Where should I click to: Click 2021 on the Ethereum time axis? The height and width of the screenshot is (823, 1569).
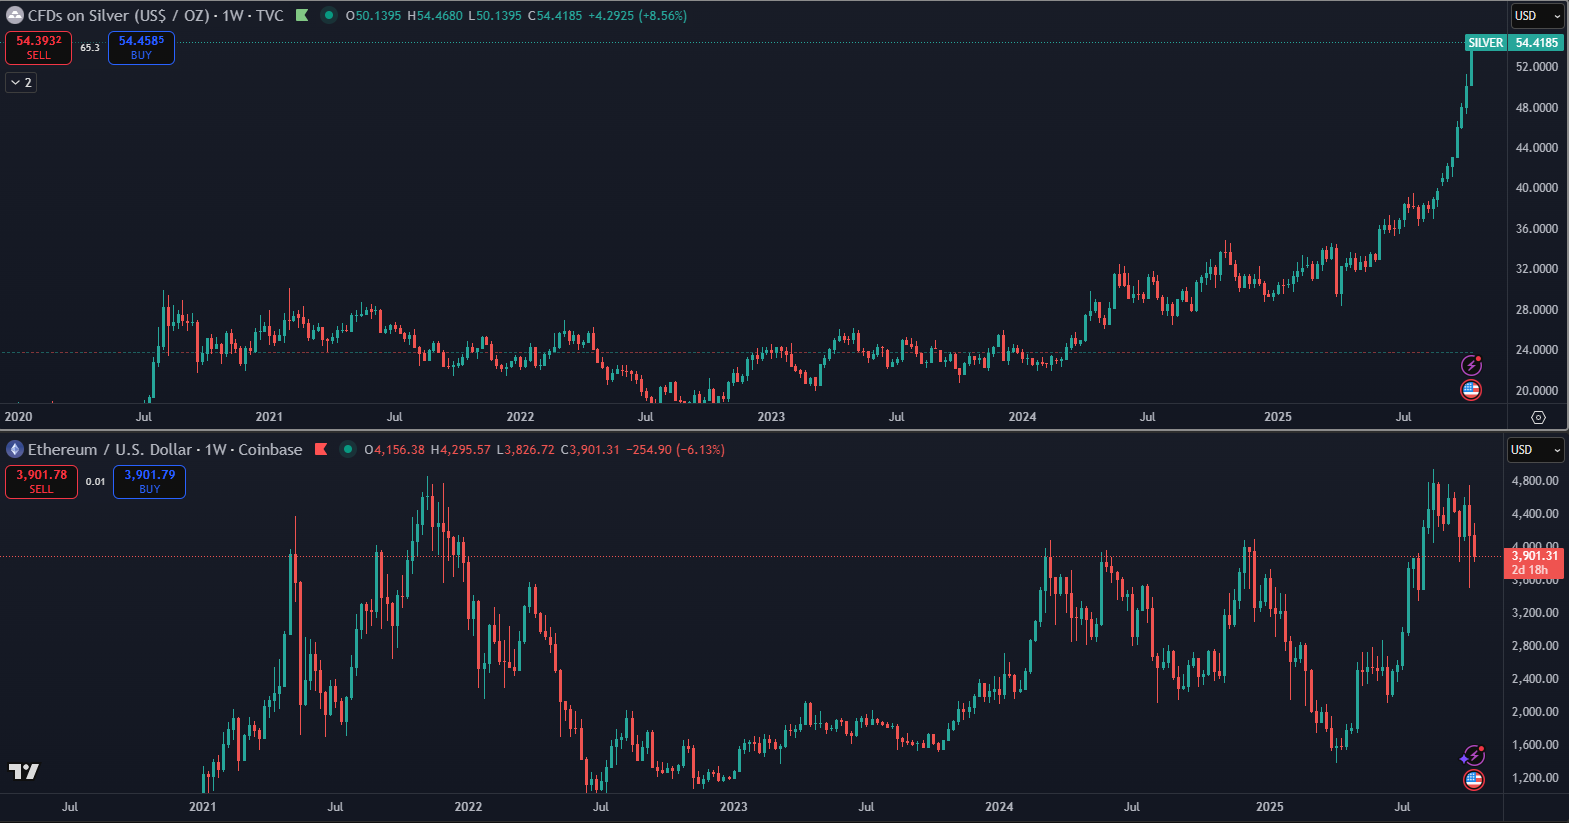pos(202,807)
